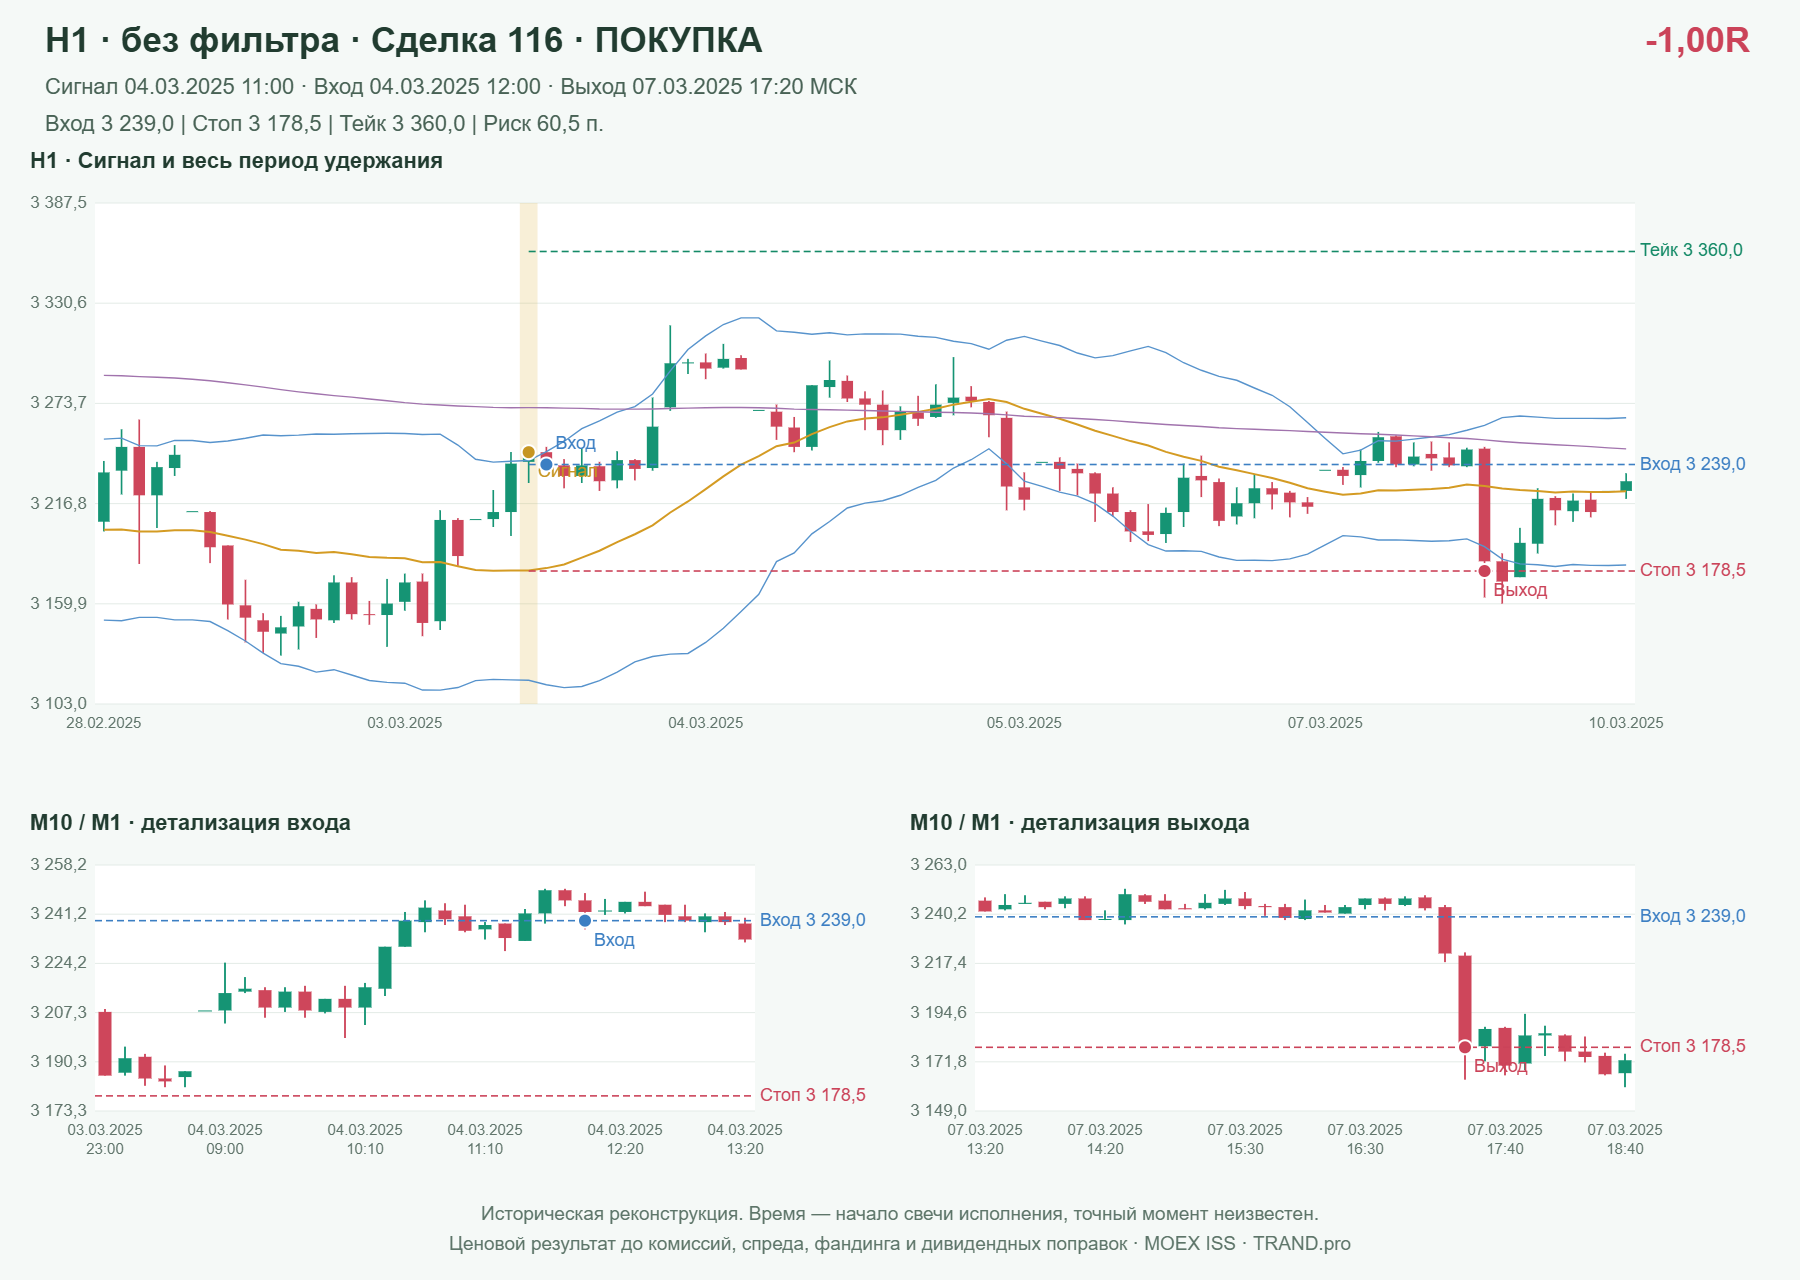Click the signal and entry time subtitle line

[x=451, y=87]
